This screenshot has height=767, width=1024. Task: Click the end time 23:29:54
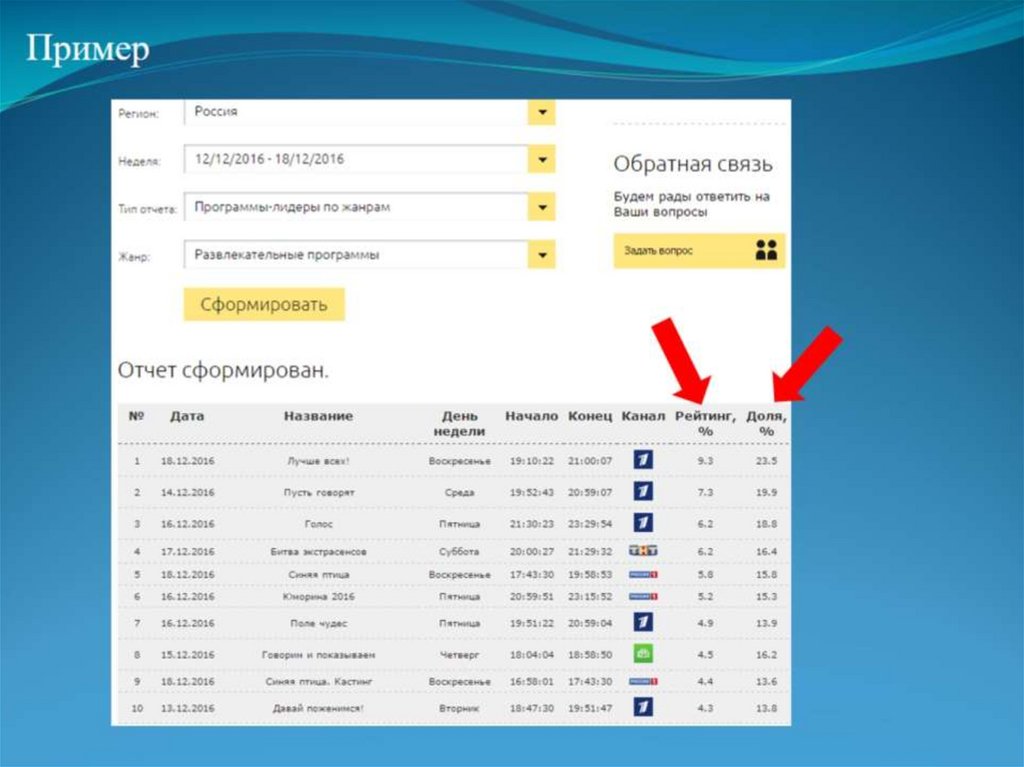[x=590, y=523]
